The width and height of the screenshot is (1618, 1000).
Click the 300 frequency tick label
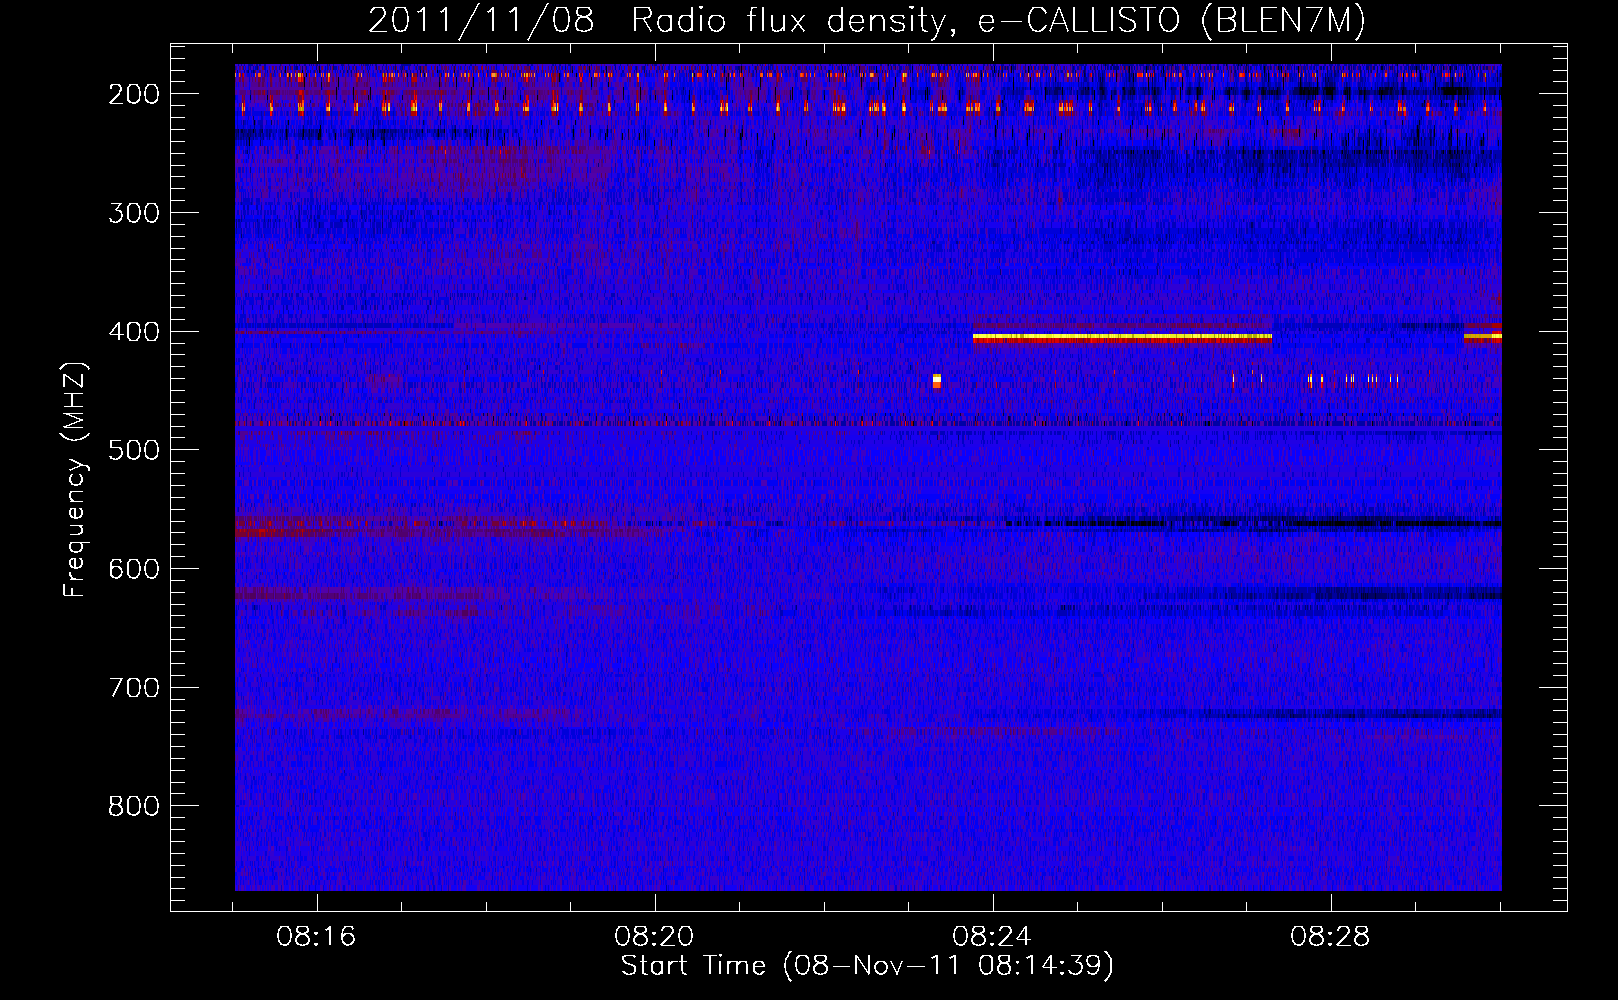[134, 213]
